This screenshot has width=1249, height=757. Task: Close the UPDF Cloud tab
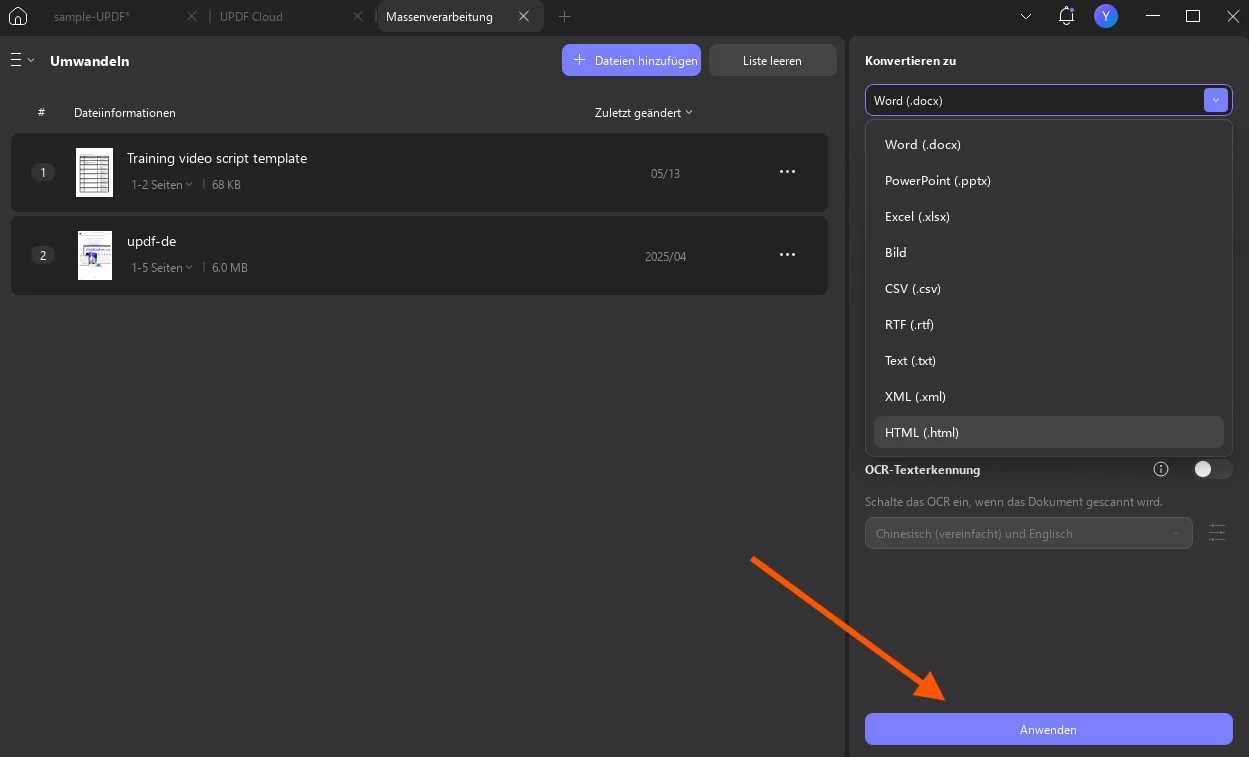pyautogui.click(x=357, y=17)
